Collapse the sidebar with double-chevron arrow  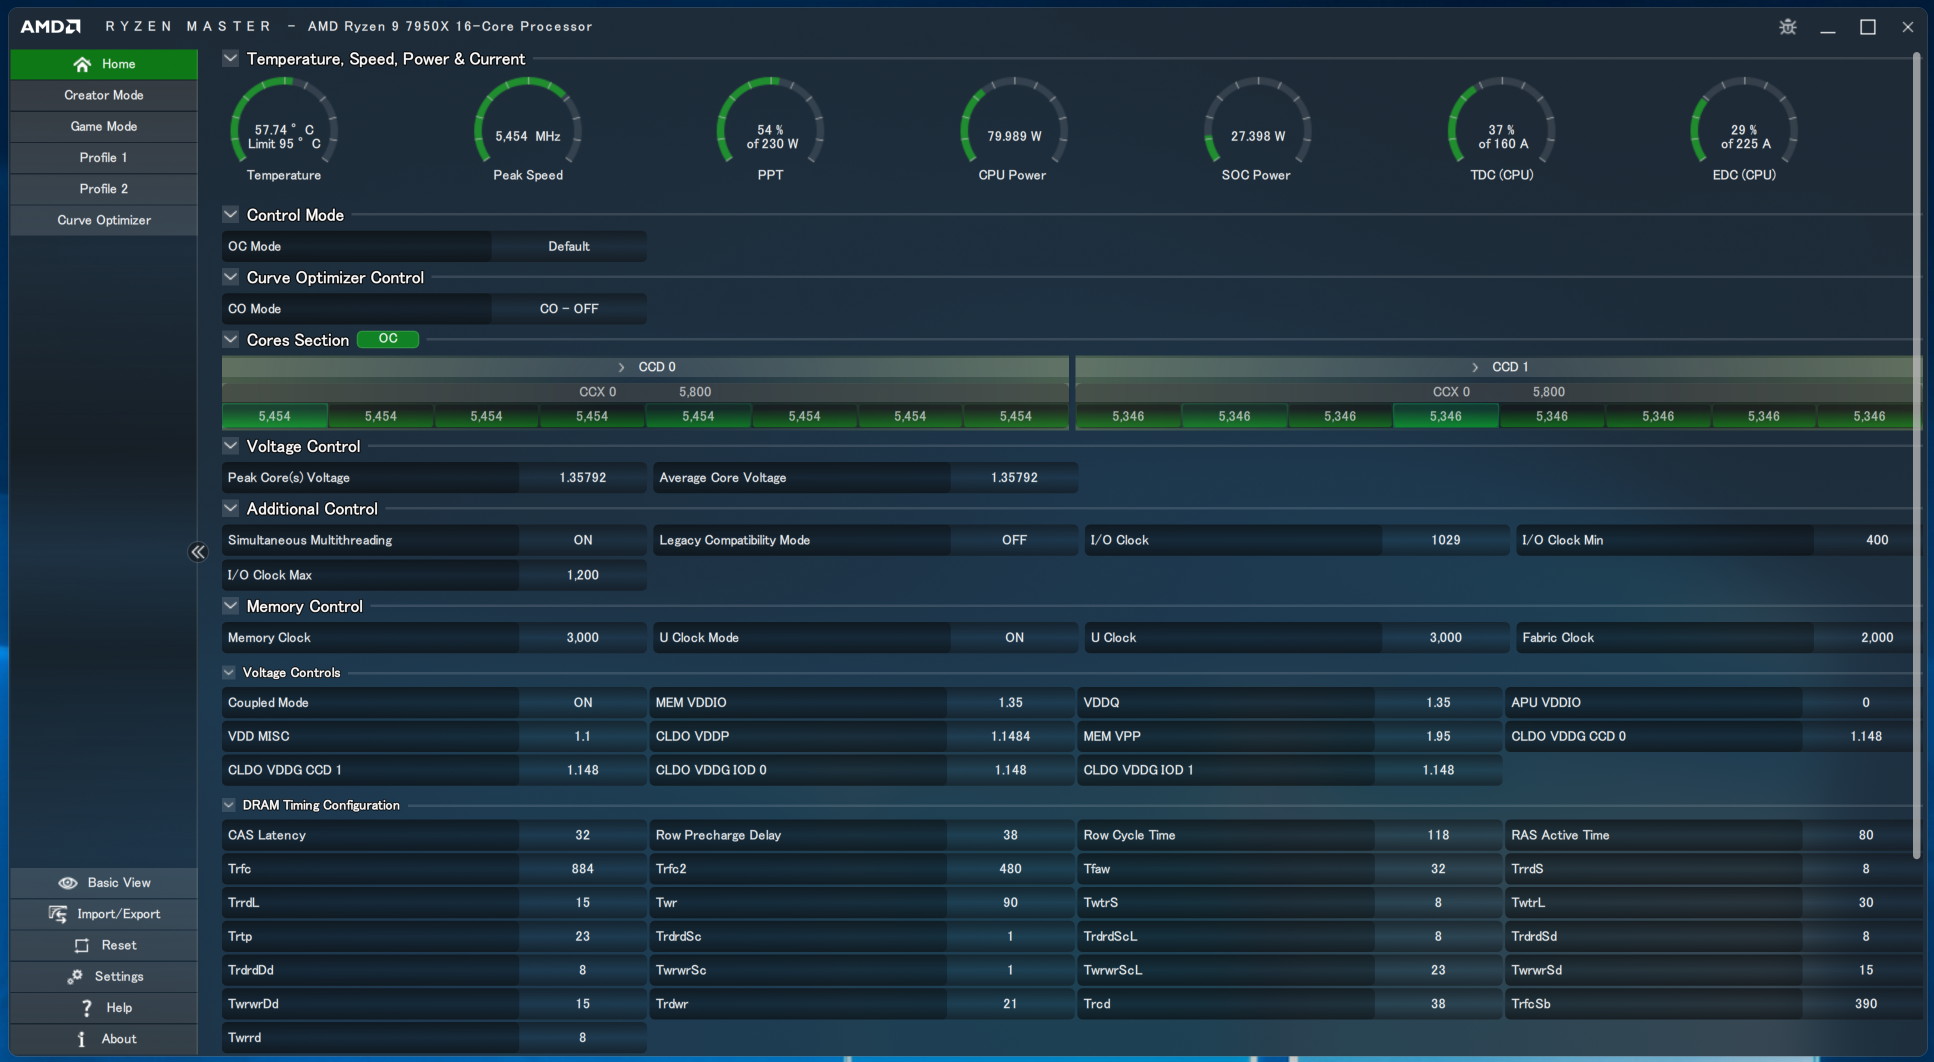pos(198,552)
